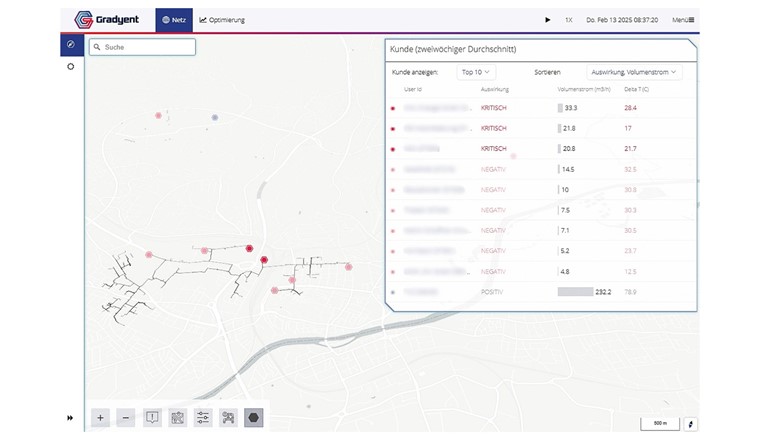The height and width of the screenshot is (440, 760).
Task: Expand the sidebar with double-arrow icon
Action: coord(70,418)
